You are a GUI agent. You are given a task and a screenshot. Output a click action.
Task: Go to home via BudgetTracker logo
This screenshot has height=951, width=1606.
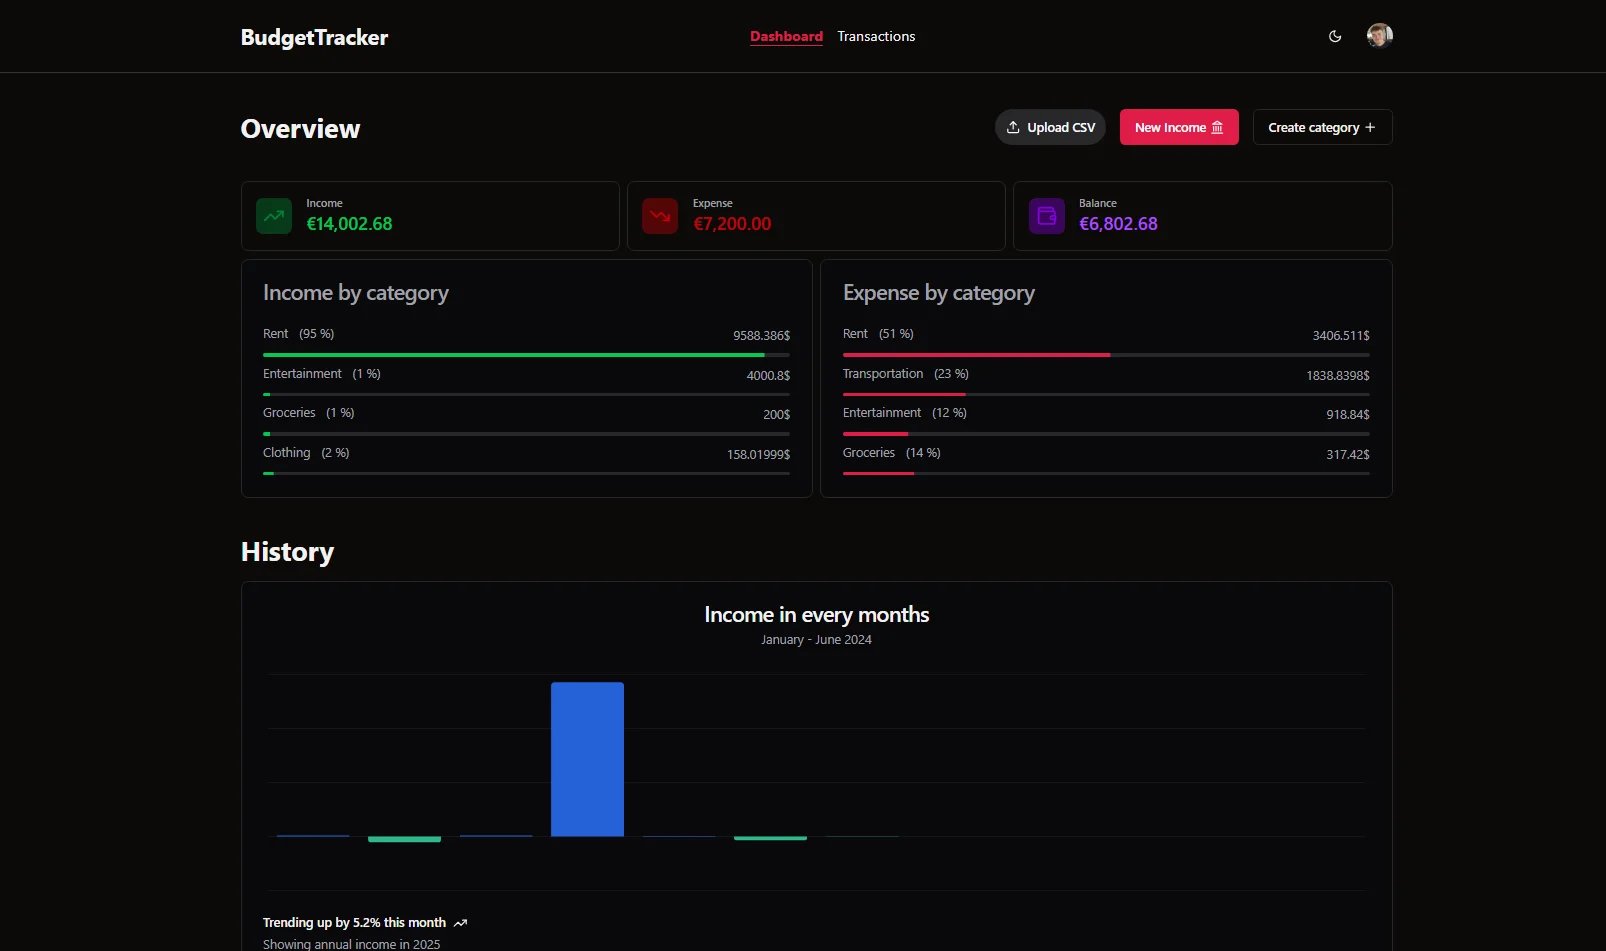[x=314, y=38]
